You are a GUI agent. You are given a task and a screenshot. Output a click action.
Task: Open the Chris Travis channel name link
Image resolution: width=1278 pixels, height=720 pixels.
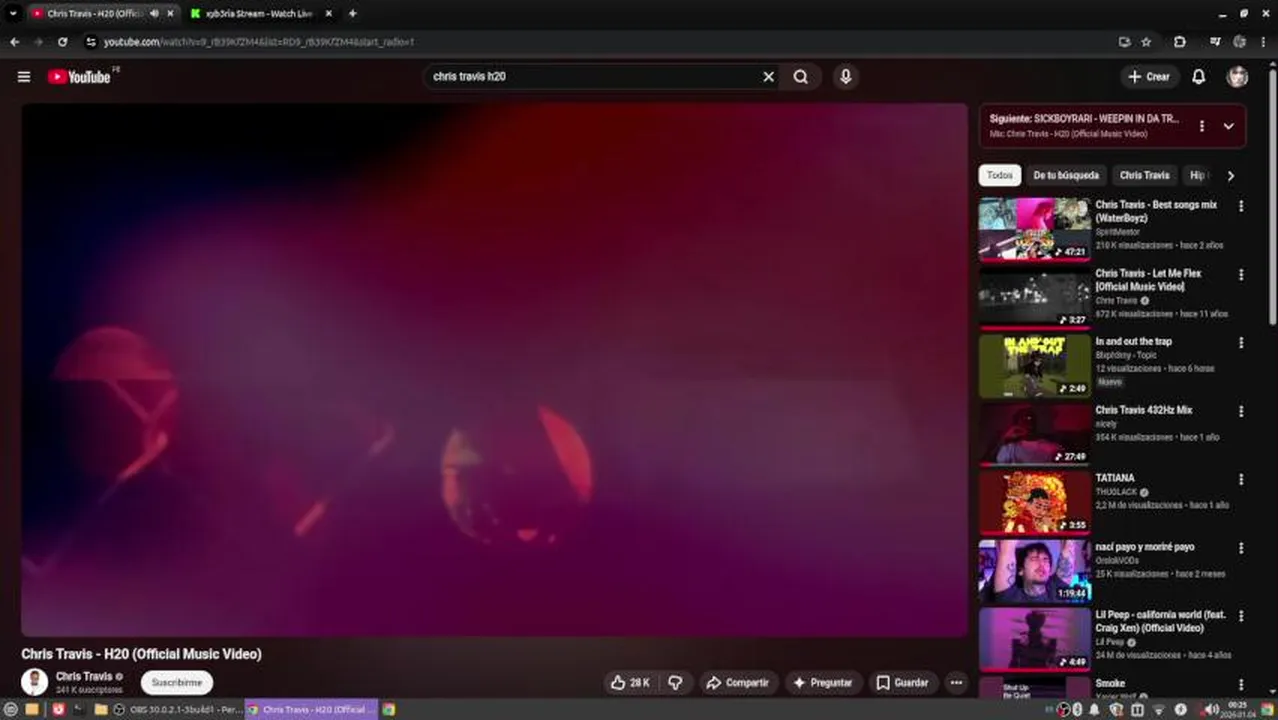[84, 676]
